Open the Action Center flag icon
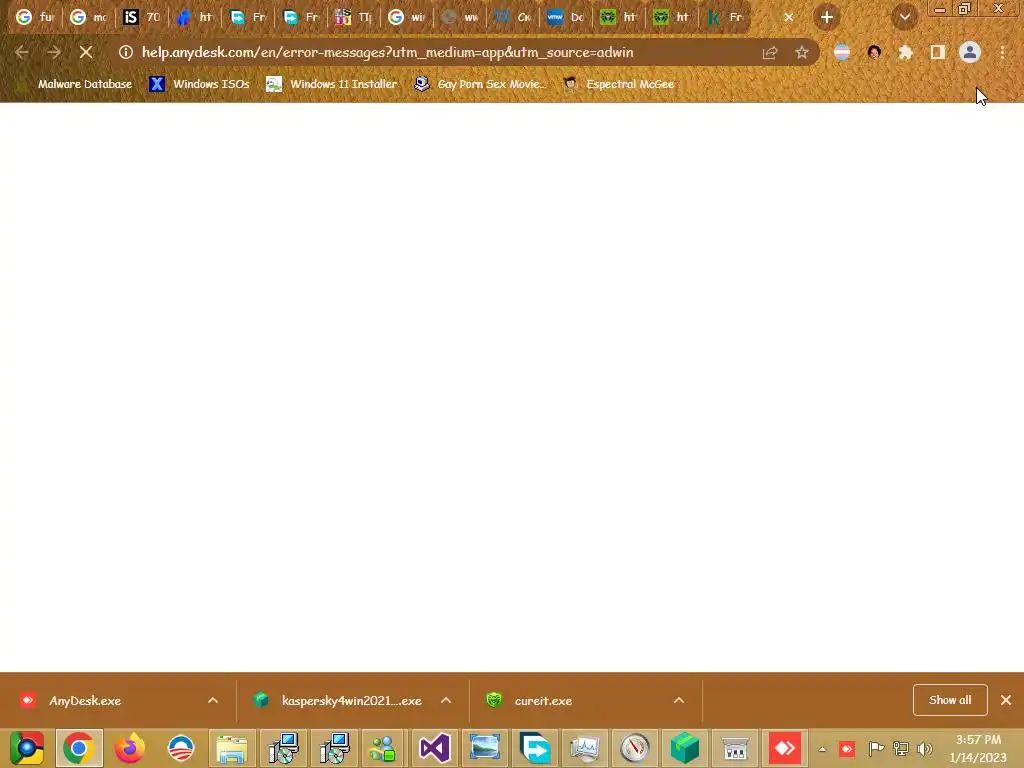Viewport: 1024px width, 768px height. 876,748
